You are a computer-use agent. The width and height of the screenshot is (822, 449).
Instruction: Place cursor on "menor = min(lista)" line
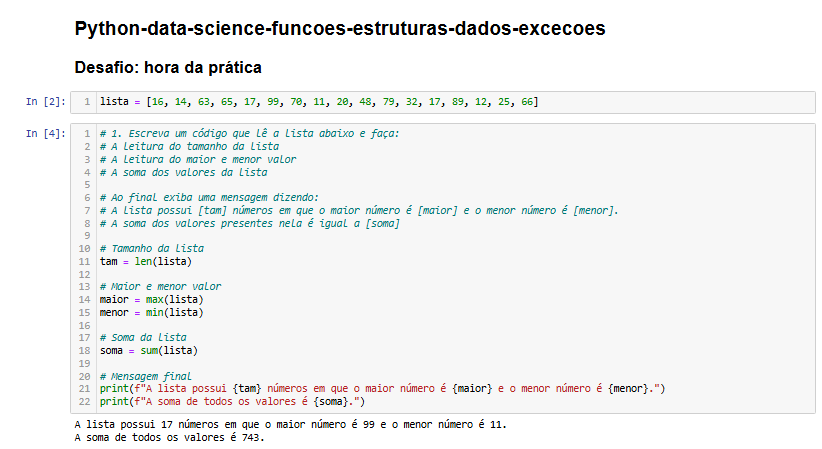[151, 313]
